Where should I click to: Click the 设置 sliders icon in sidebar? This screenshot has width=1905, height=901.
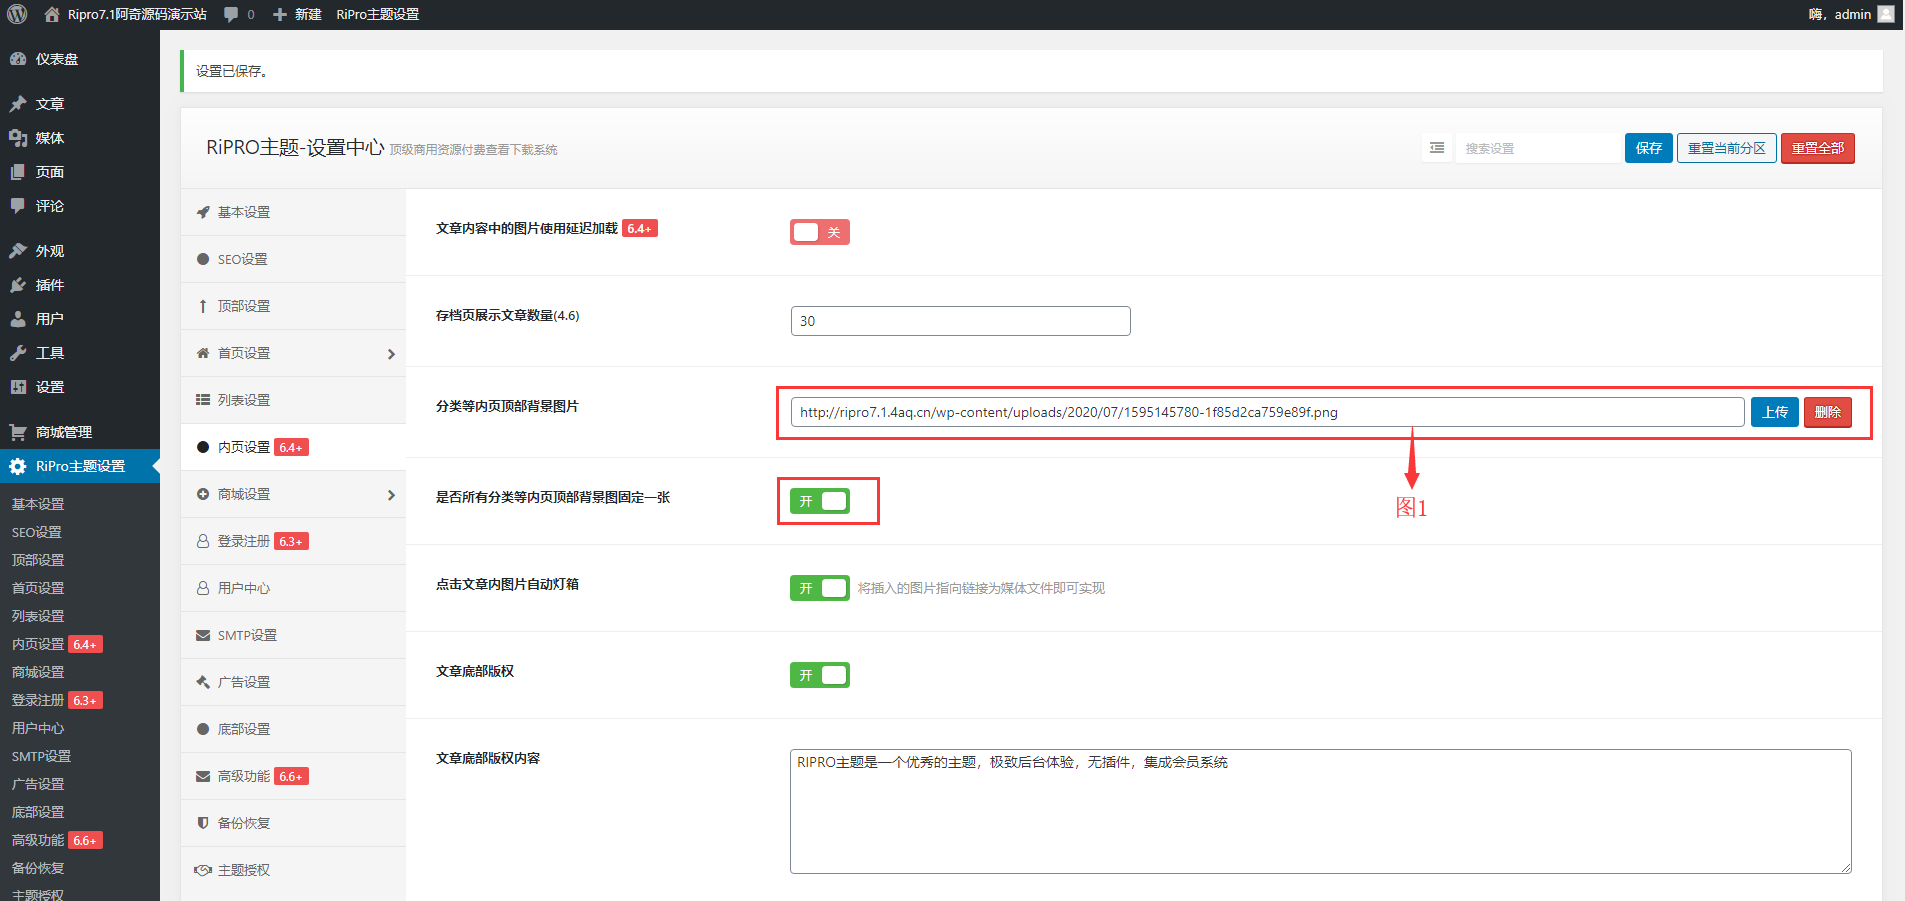pyautogui.click(x=18, y=387)
